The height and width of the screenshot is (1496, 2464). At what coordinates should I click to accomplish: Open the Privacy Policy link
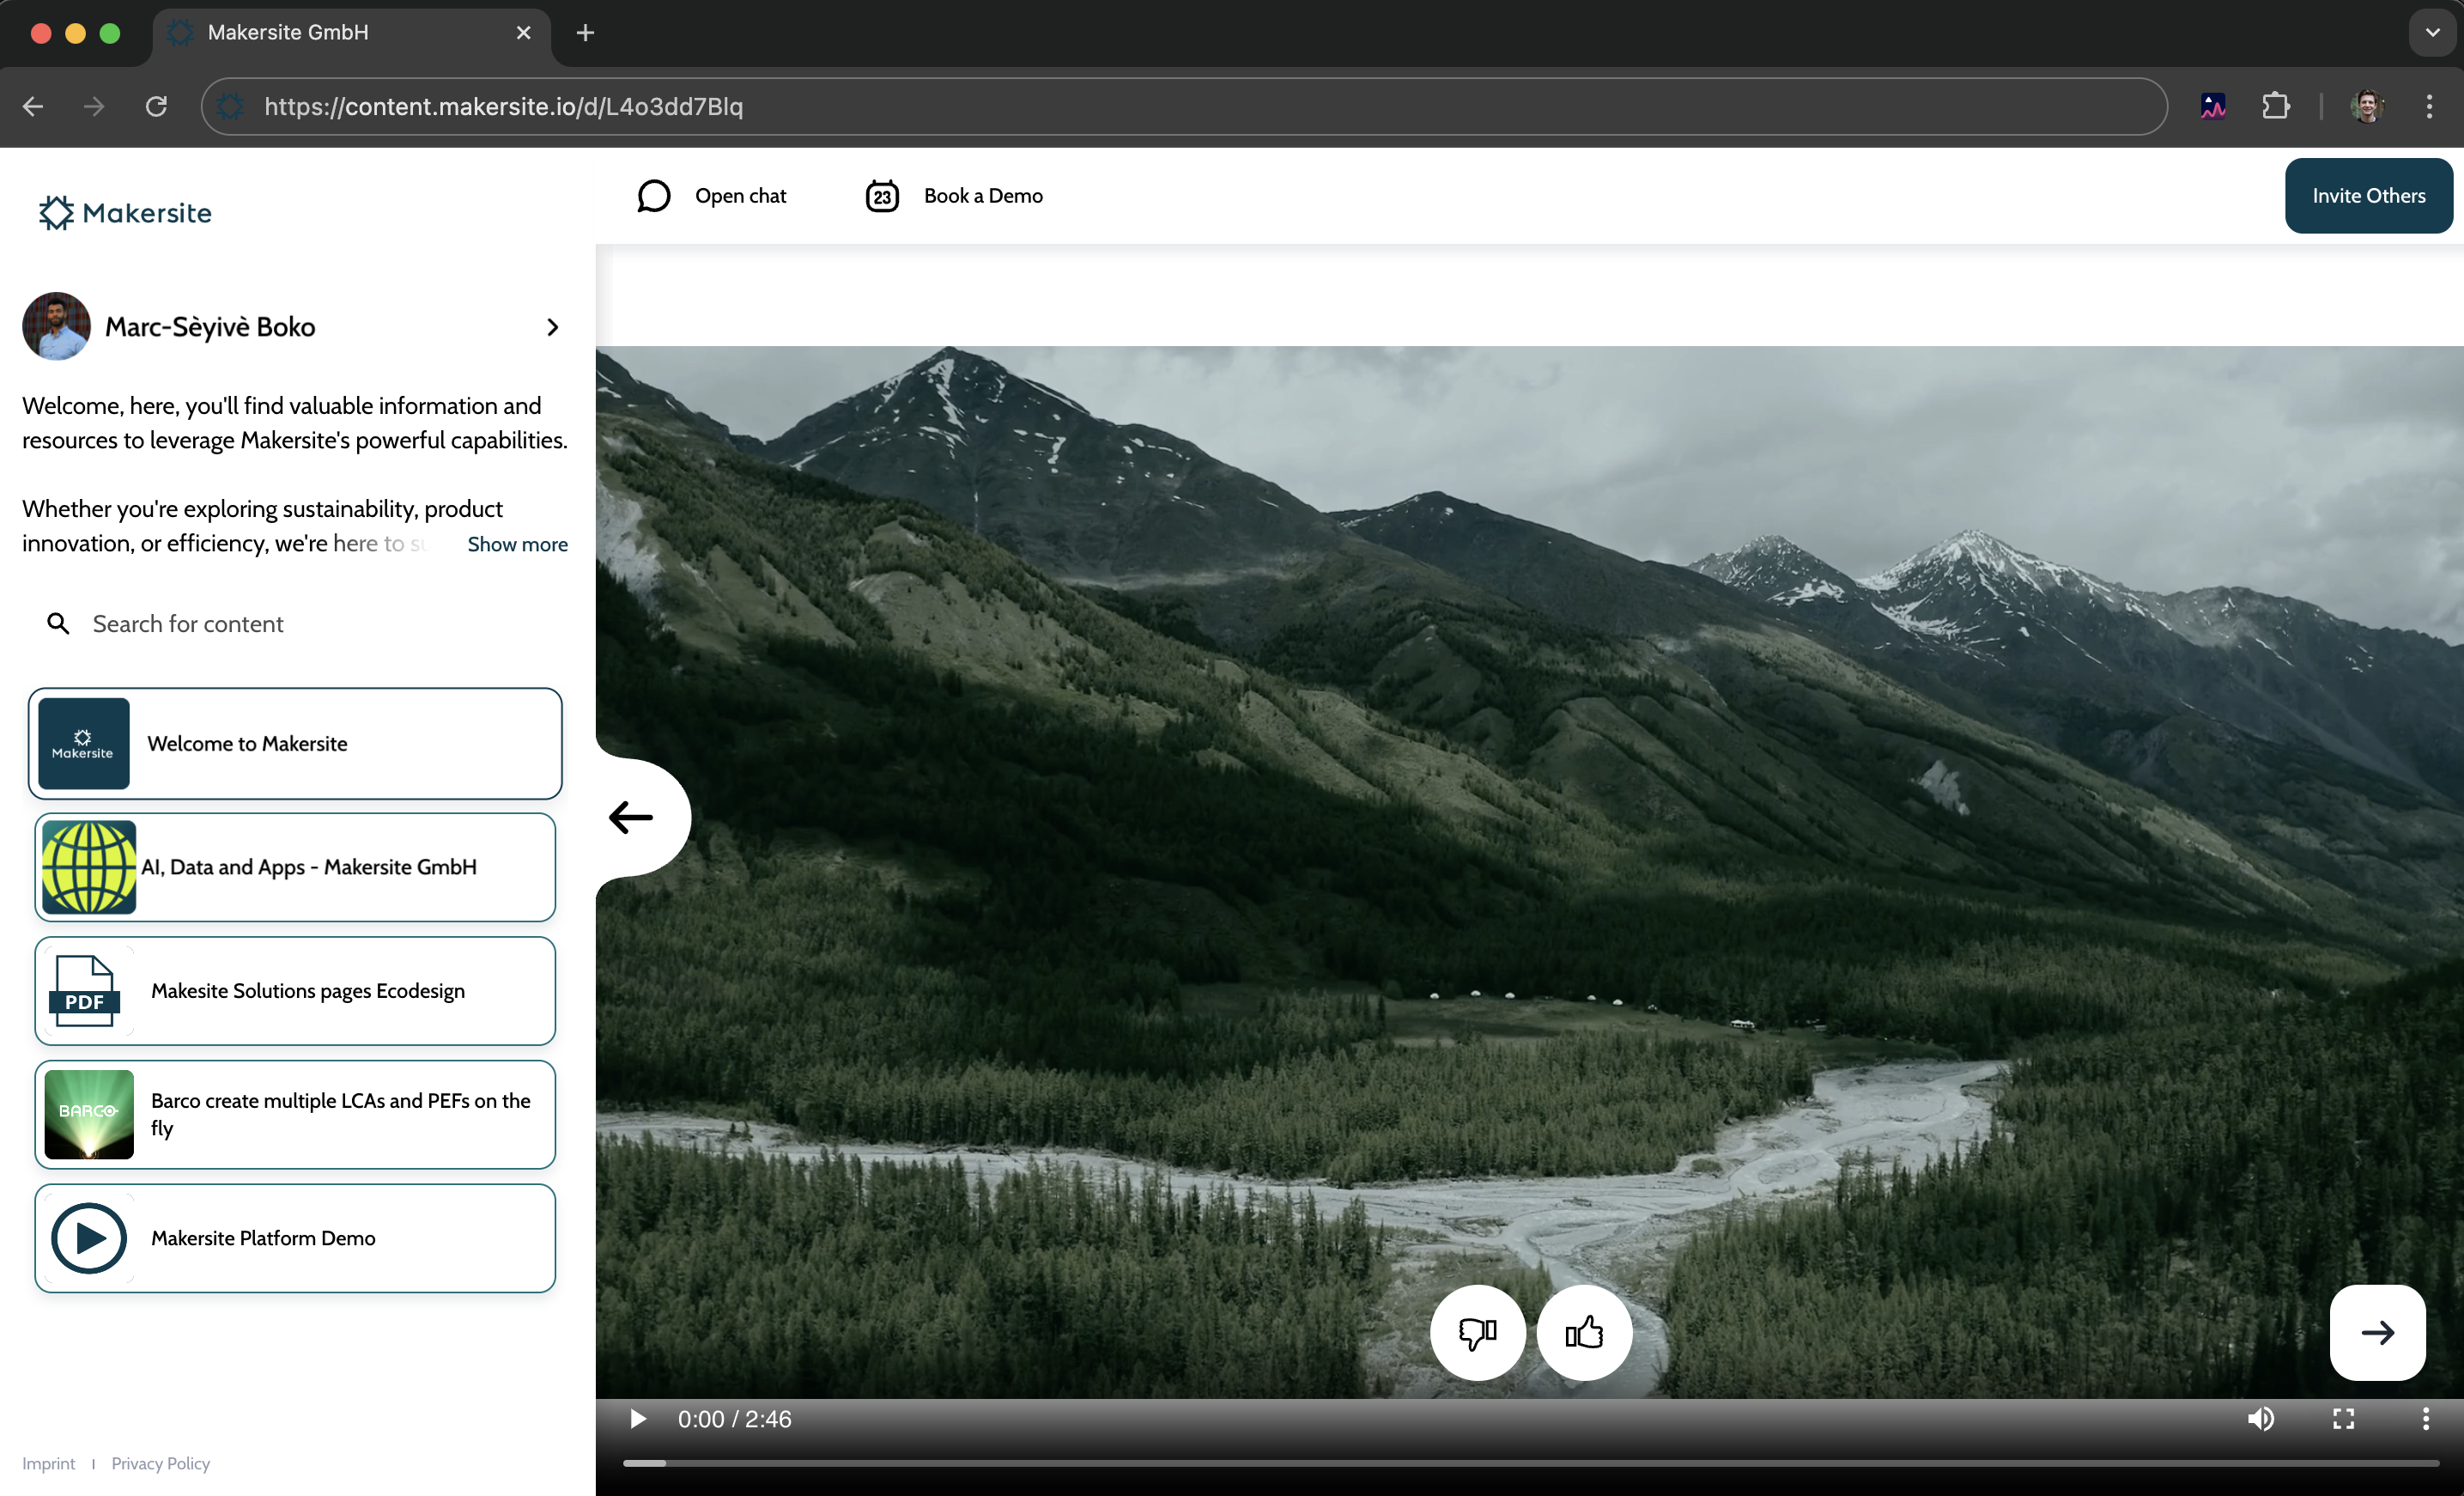[160, 1463]
